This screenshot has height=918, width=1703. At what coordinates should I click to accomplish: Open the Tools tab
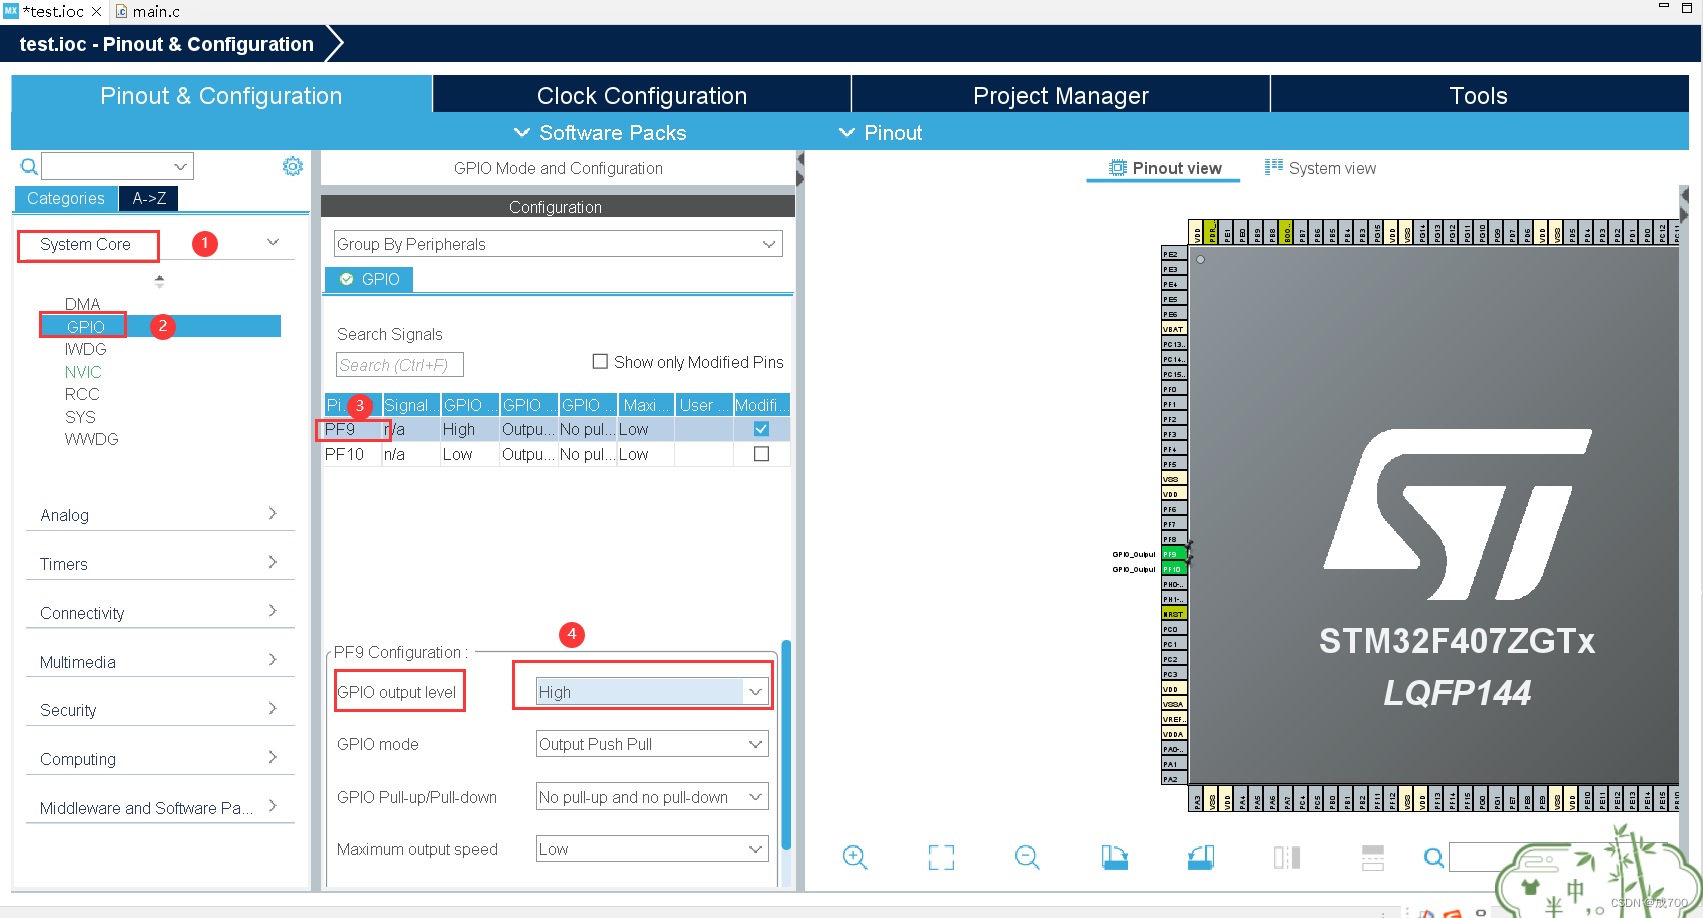click(1479, 95)
